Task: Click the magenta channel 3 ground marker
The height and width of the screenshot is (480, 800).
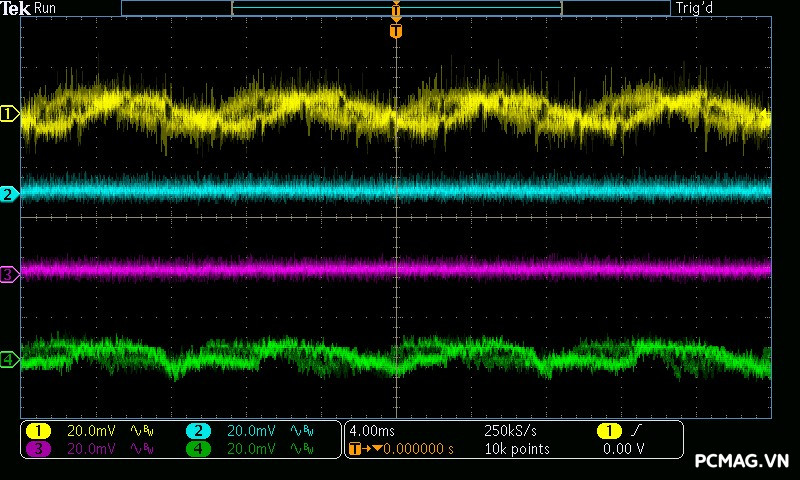Action: tap(9, 274)
